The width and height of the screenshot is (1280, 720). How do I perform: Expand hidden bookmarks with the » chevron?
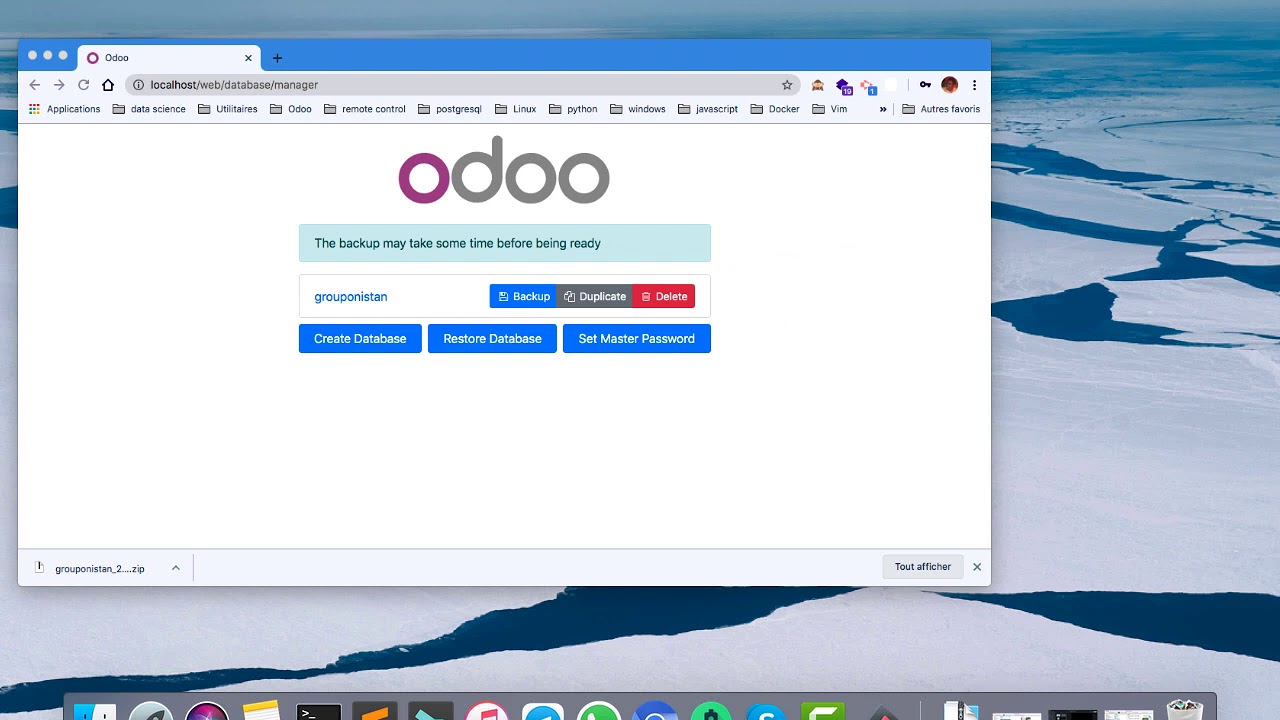tap(883, 109)
